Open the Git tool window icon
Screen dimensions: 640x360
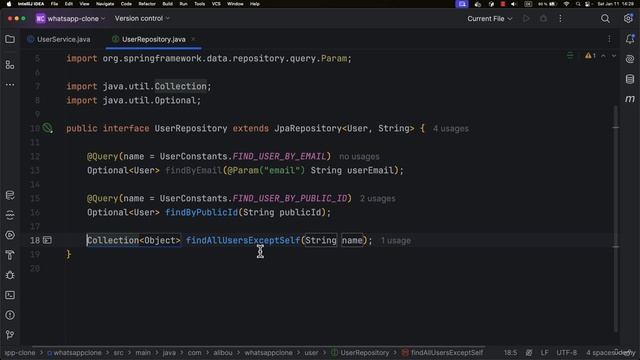10,335
